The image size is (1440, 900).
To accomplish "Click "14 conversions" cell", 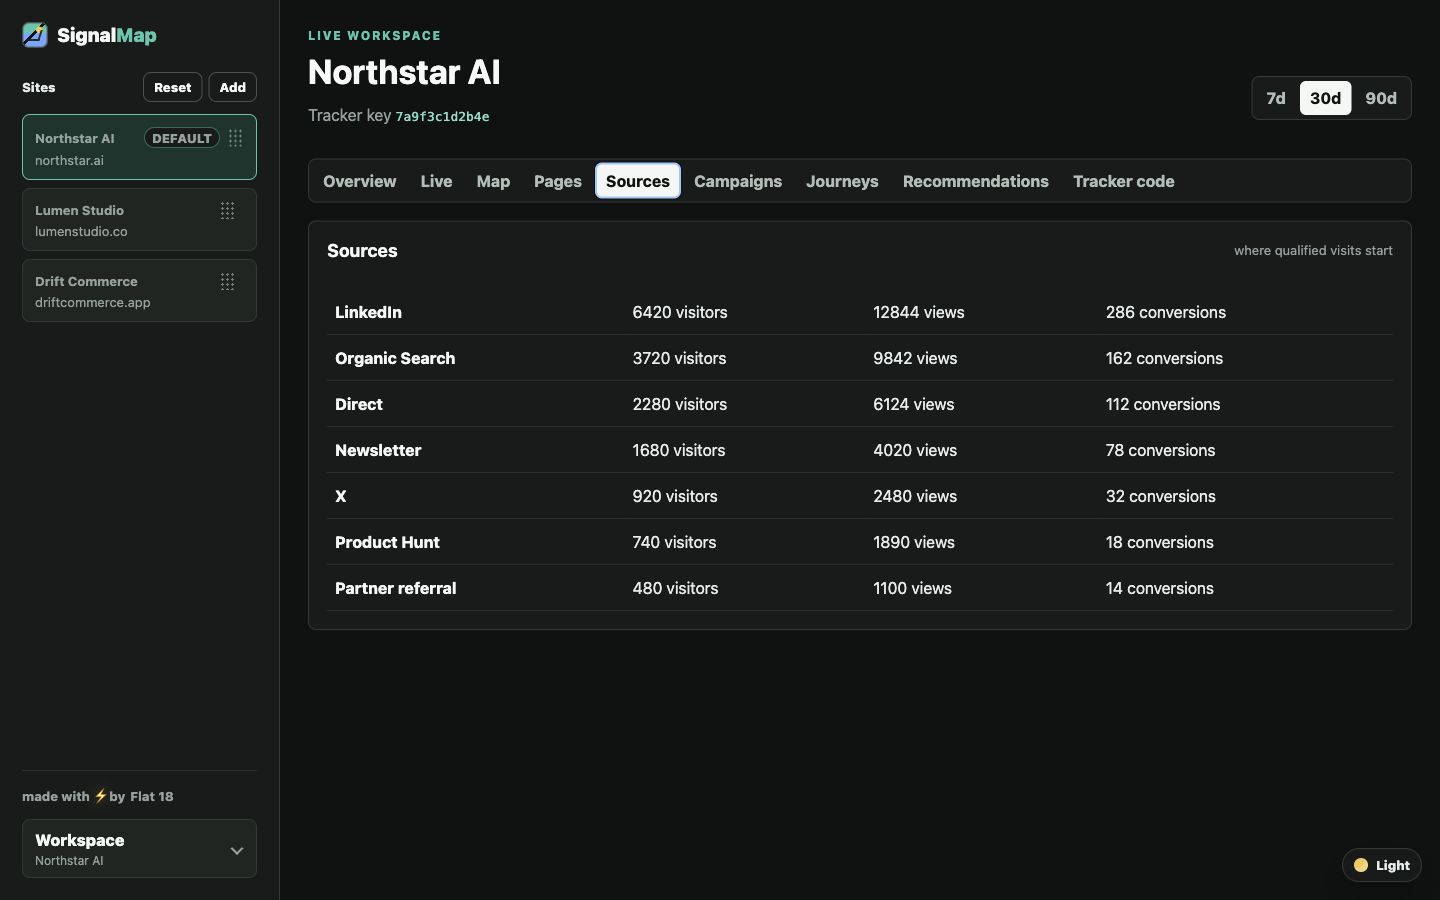I will pos(1160,588).
